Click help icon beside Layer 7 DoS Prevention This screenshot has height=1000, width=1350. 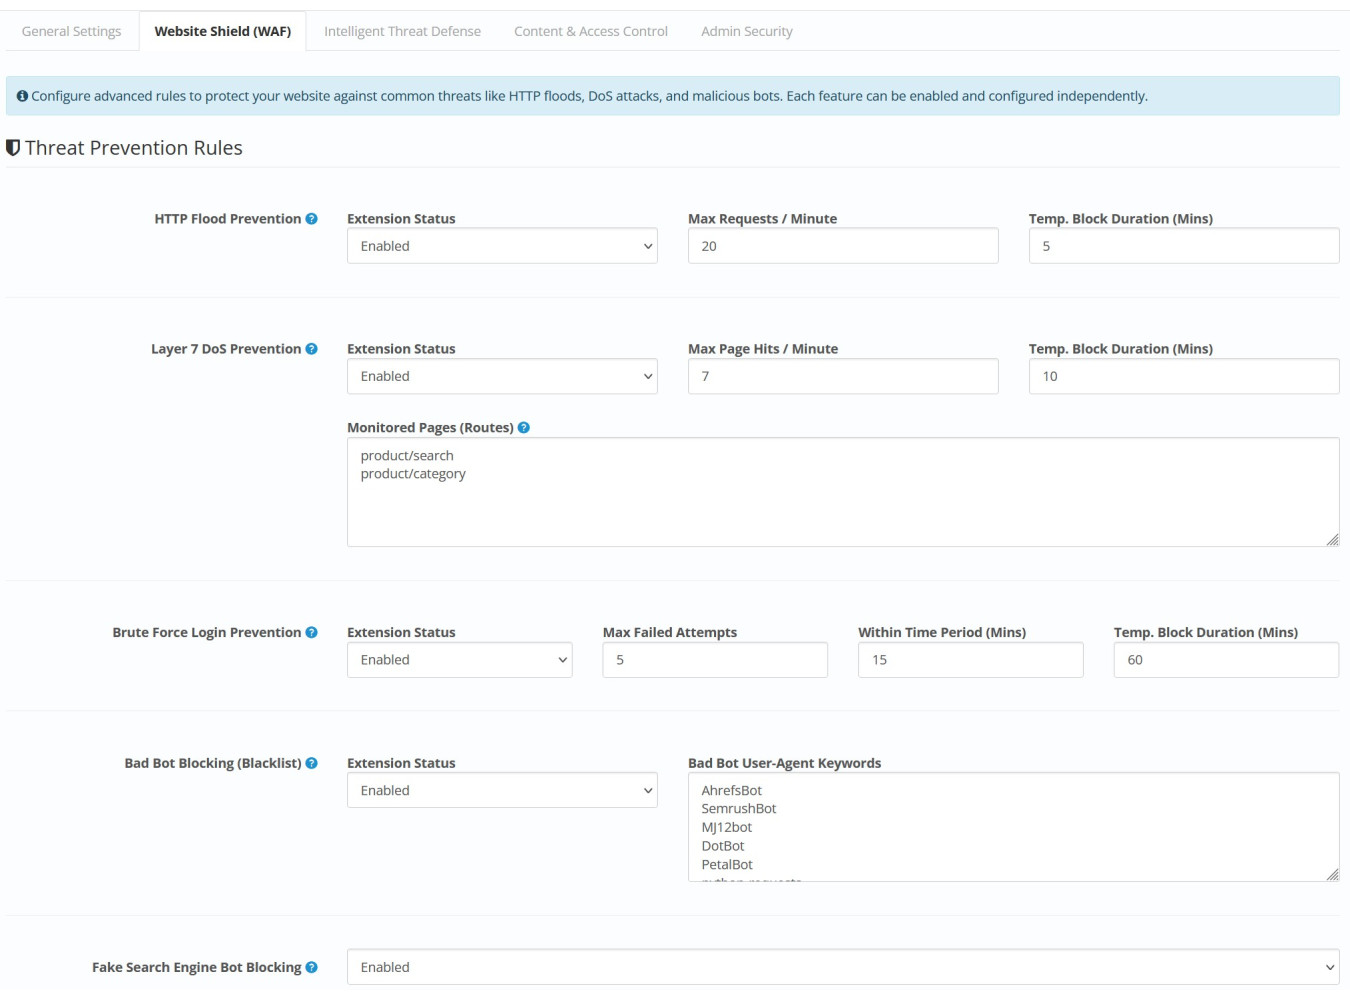(311, 349)
